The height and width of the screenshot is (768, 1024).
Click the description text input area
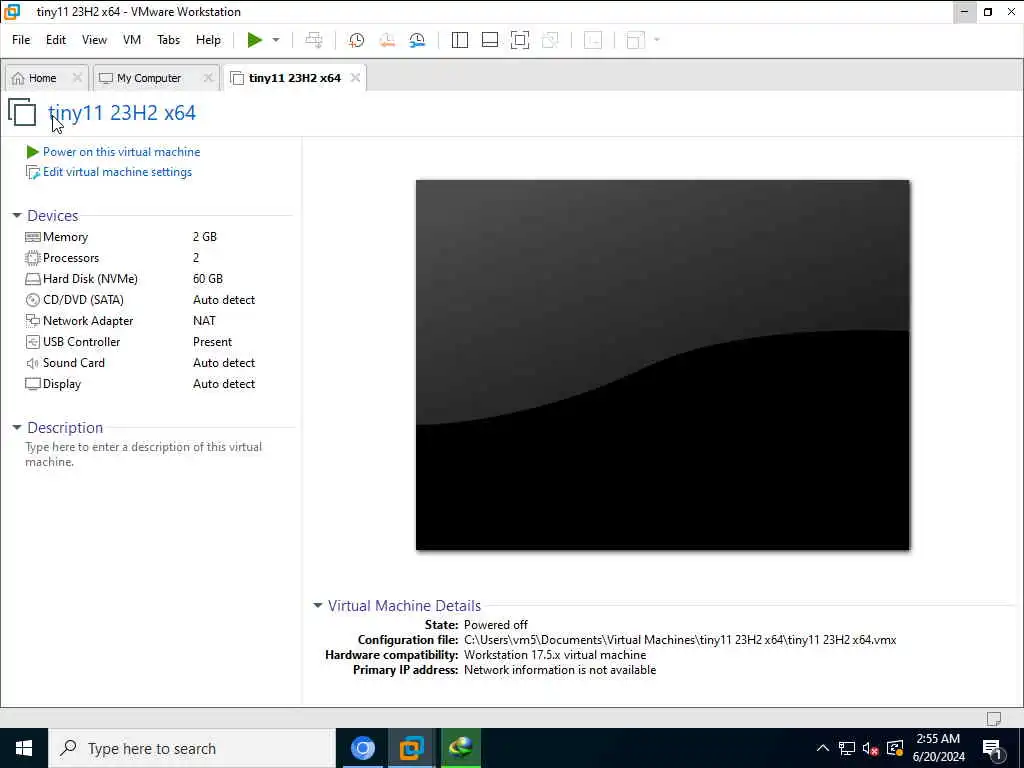pos(144,454)
